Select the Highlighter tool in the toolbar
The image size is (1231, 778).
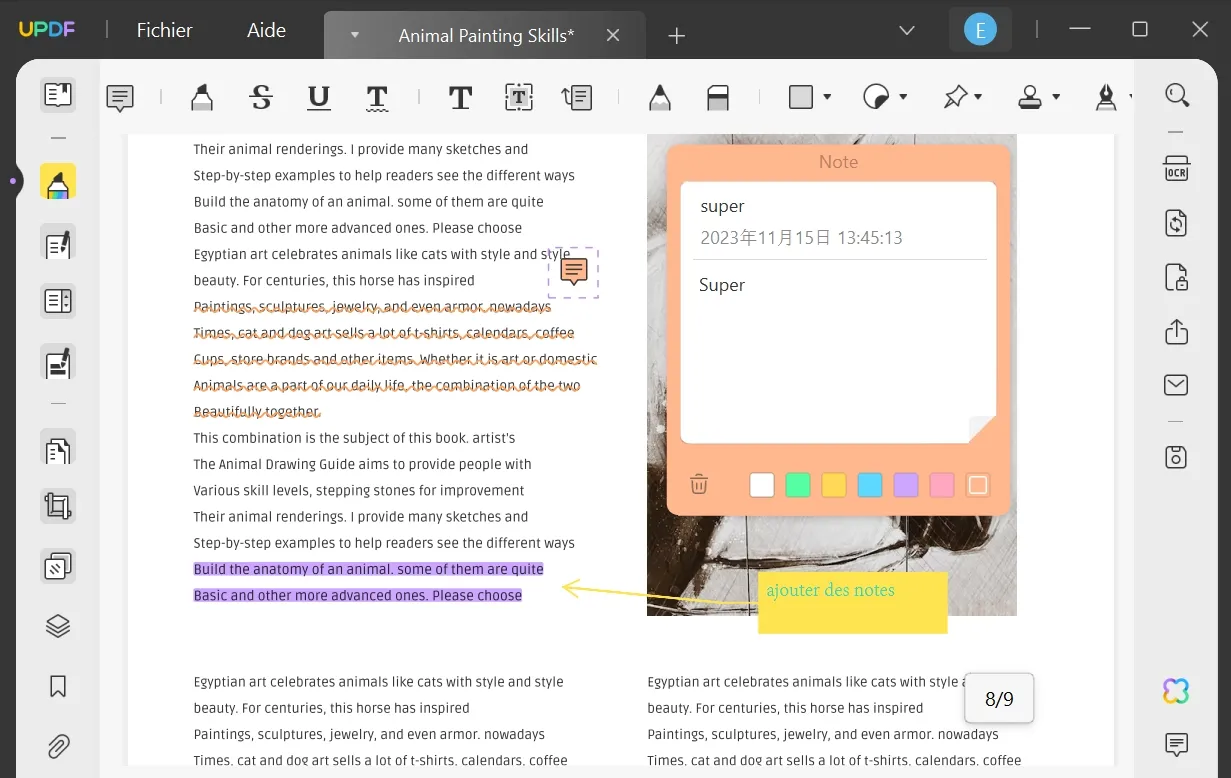[202, 97]
